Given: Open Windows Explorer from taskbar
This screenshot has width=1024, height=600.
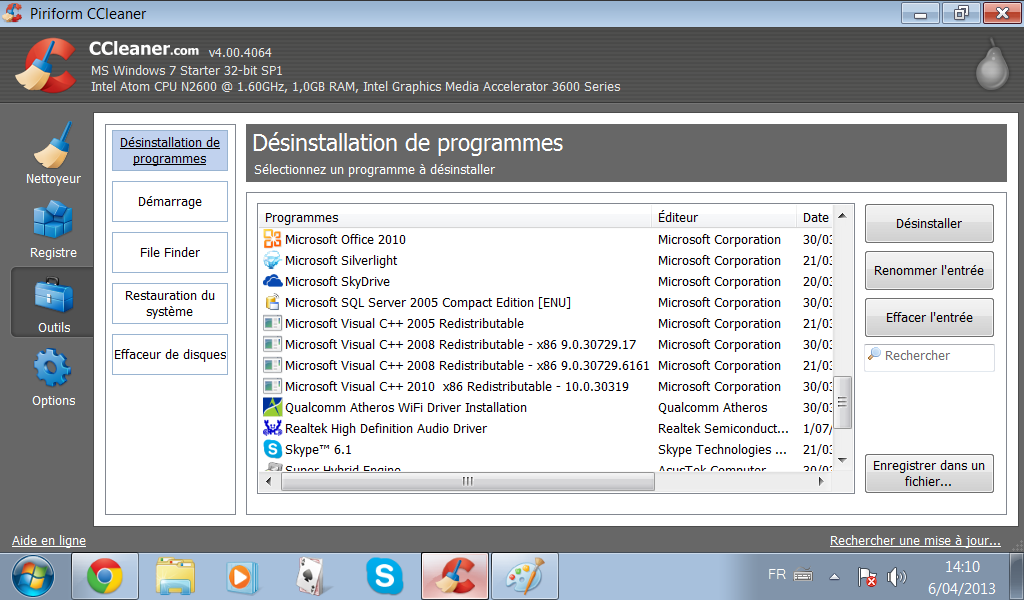Looking at the screenshot, I should pyautogui.click(x=175, y=576).
